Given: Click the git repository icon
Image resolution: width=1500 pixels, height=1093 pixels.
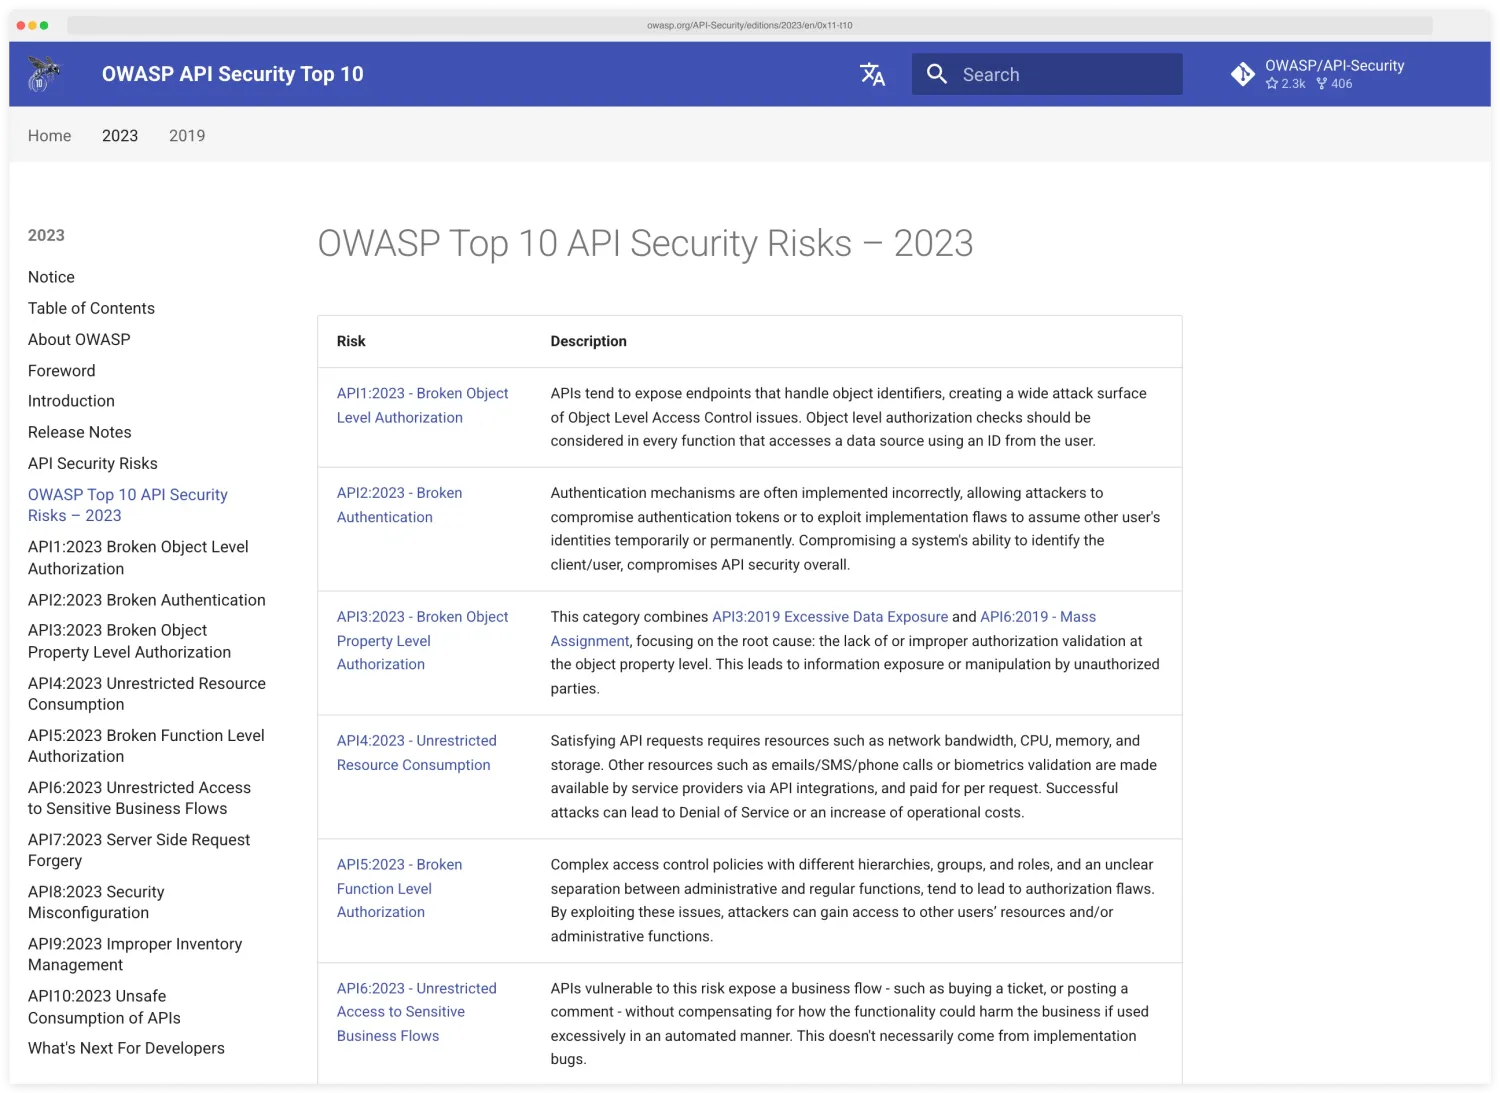Looking at the screenshot, I should click(x=1243, y=74).
